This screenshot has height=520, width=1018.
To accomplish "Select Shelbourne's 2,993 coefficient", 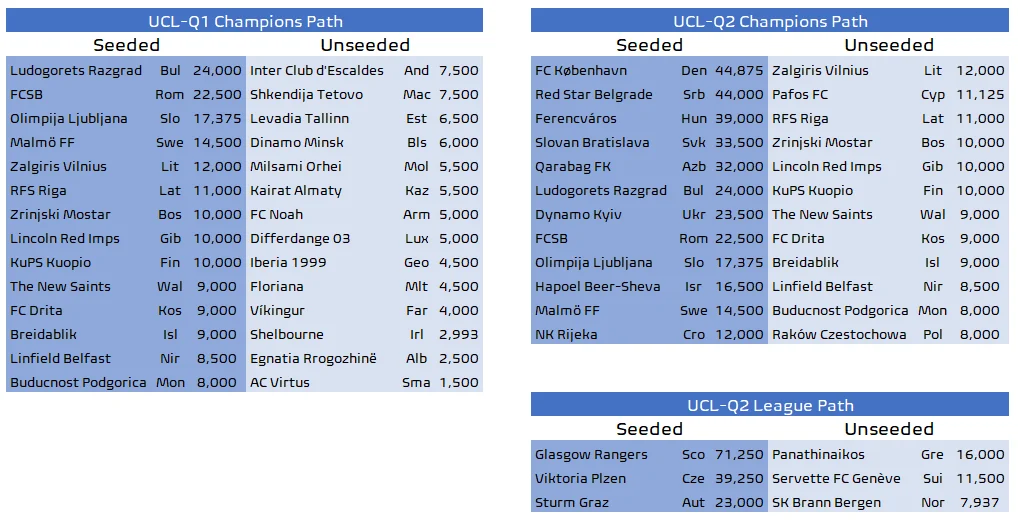I will click(x=458, y=335).
